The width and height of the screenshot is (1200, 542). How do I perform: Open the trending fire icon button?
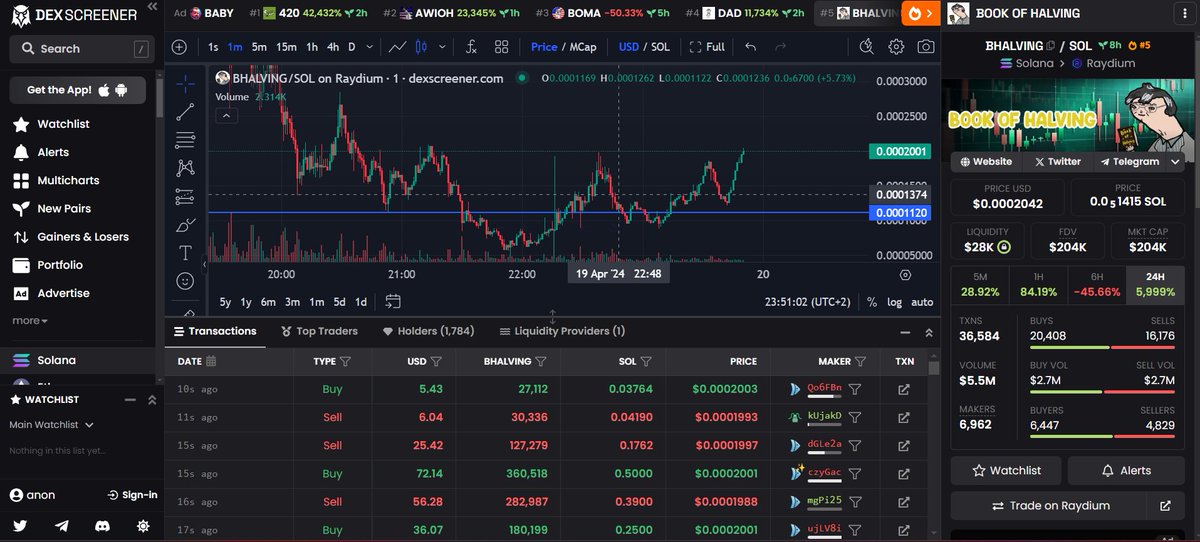click(920, 13)
